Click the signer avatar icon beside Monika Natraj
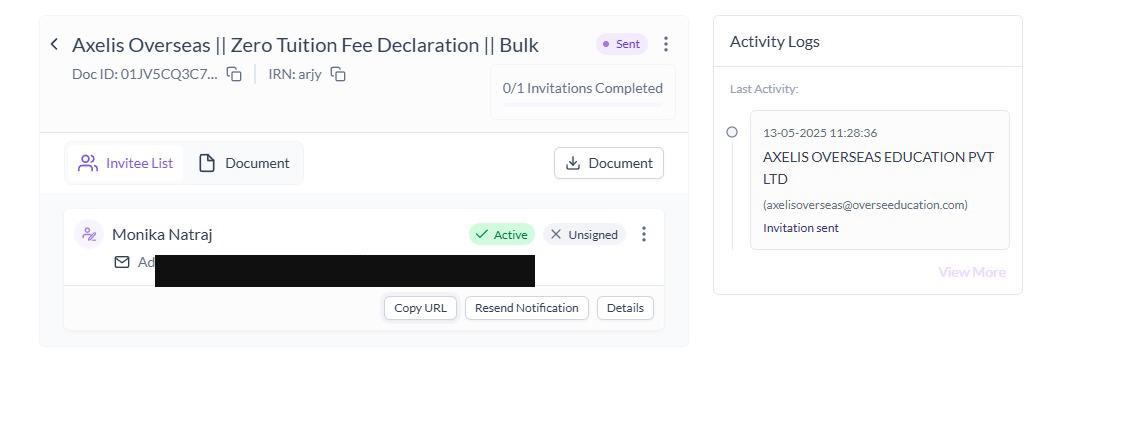 (89, 234)
